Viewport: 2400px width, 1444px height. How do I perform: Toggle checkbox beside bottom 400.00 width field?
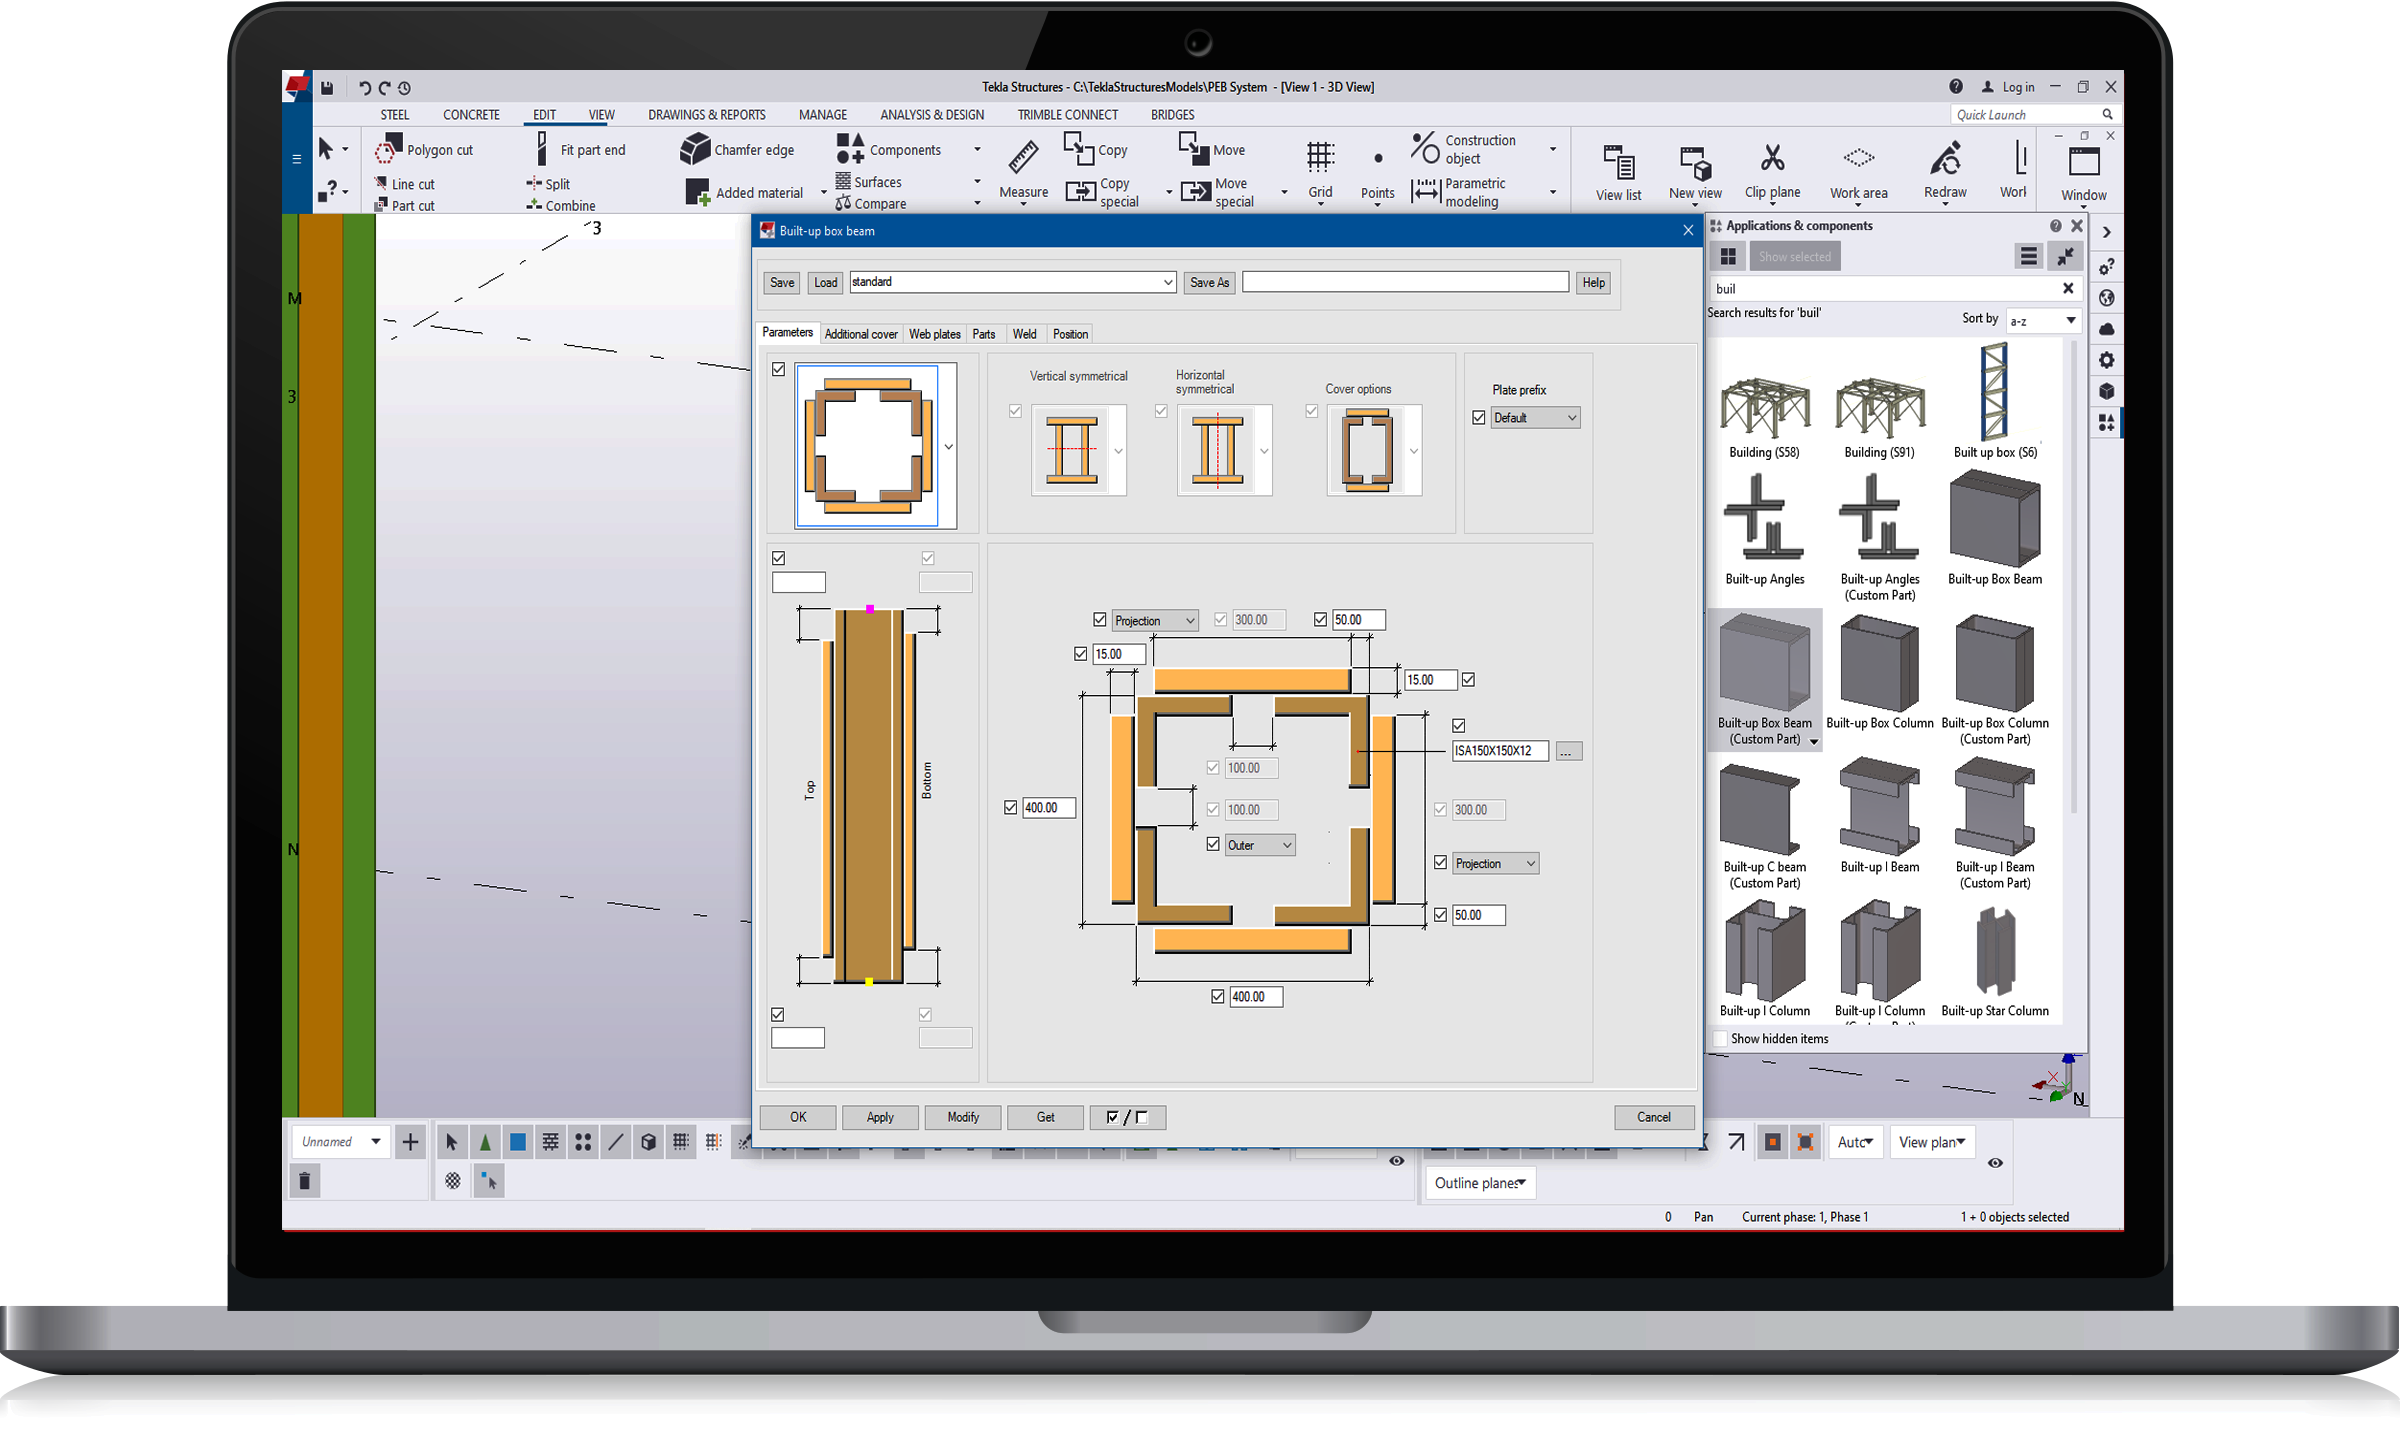tap(1217, 997)
